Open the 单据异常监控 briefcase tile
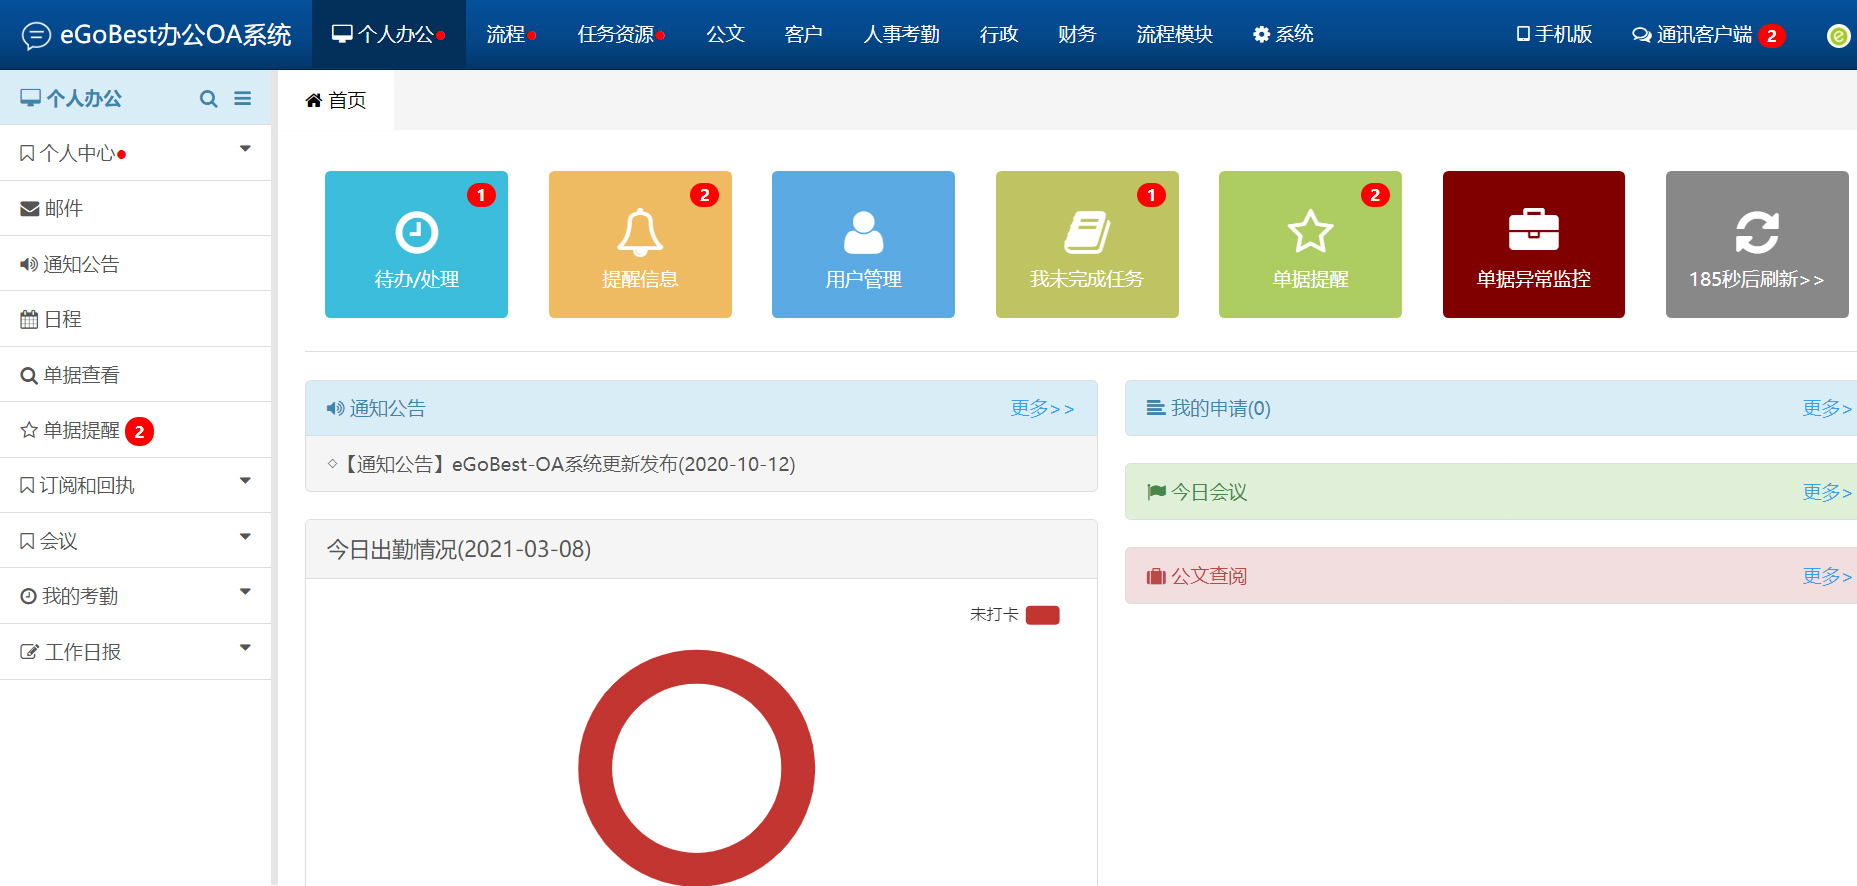The width and height of the screenshot is (1857, 886). tap(1533, 244)
